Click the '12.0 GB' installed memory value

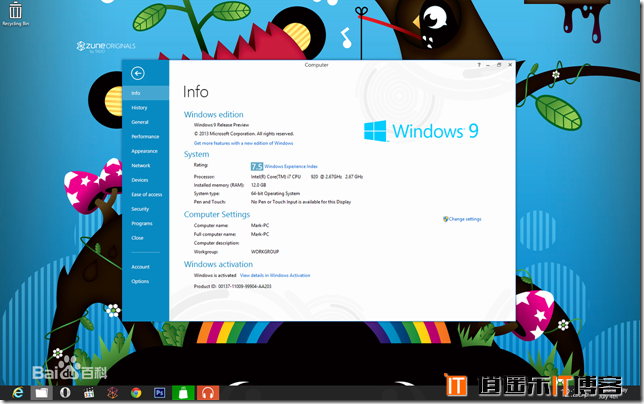tap(259, 185)
